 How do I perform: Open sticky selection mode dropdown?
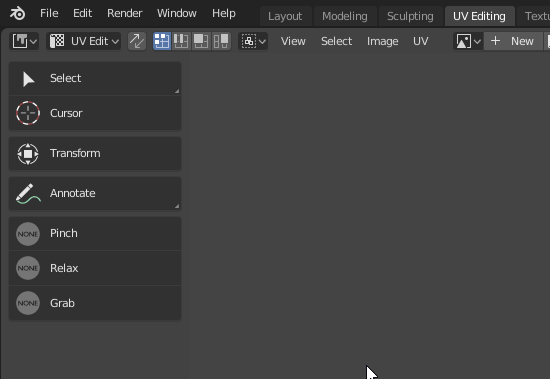[253, 41]
